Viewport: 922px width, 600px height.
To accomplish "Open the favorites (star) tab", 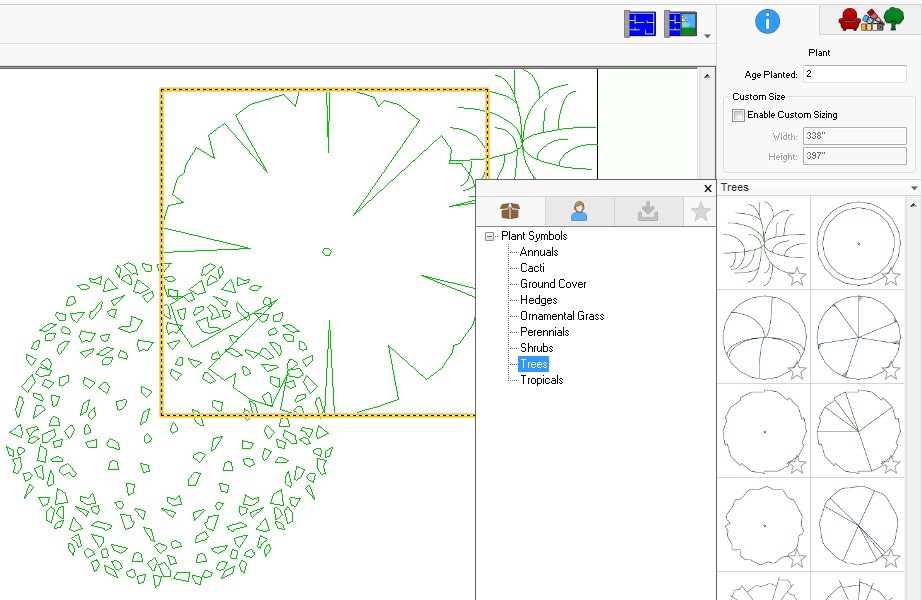I will tap(700, 211).
